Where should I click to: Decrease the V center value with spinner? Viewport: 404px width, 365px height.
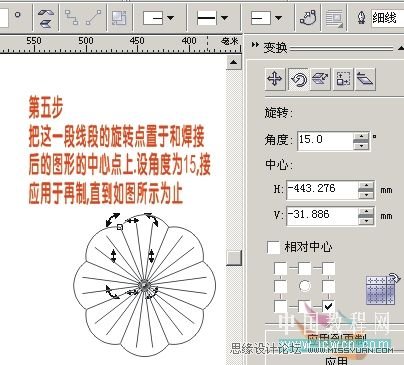367,221
